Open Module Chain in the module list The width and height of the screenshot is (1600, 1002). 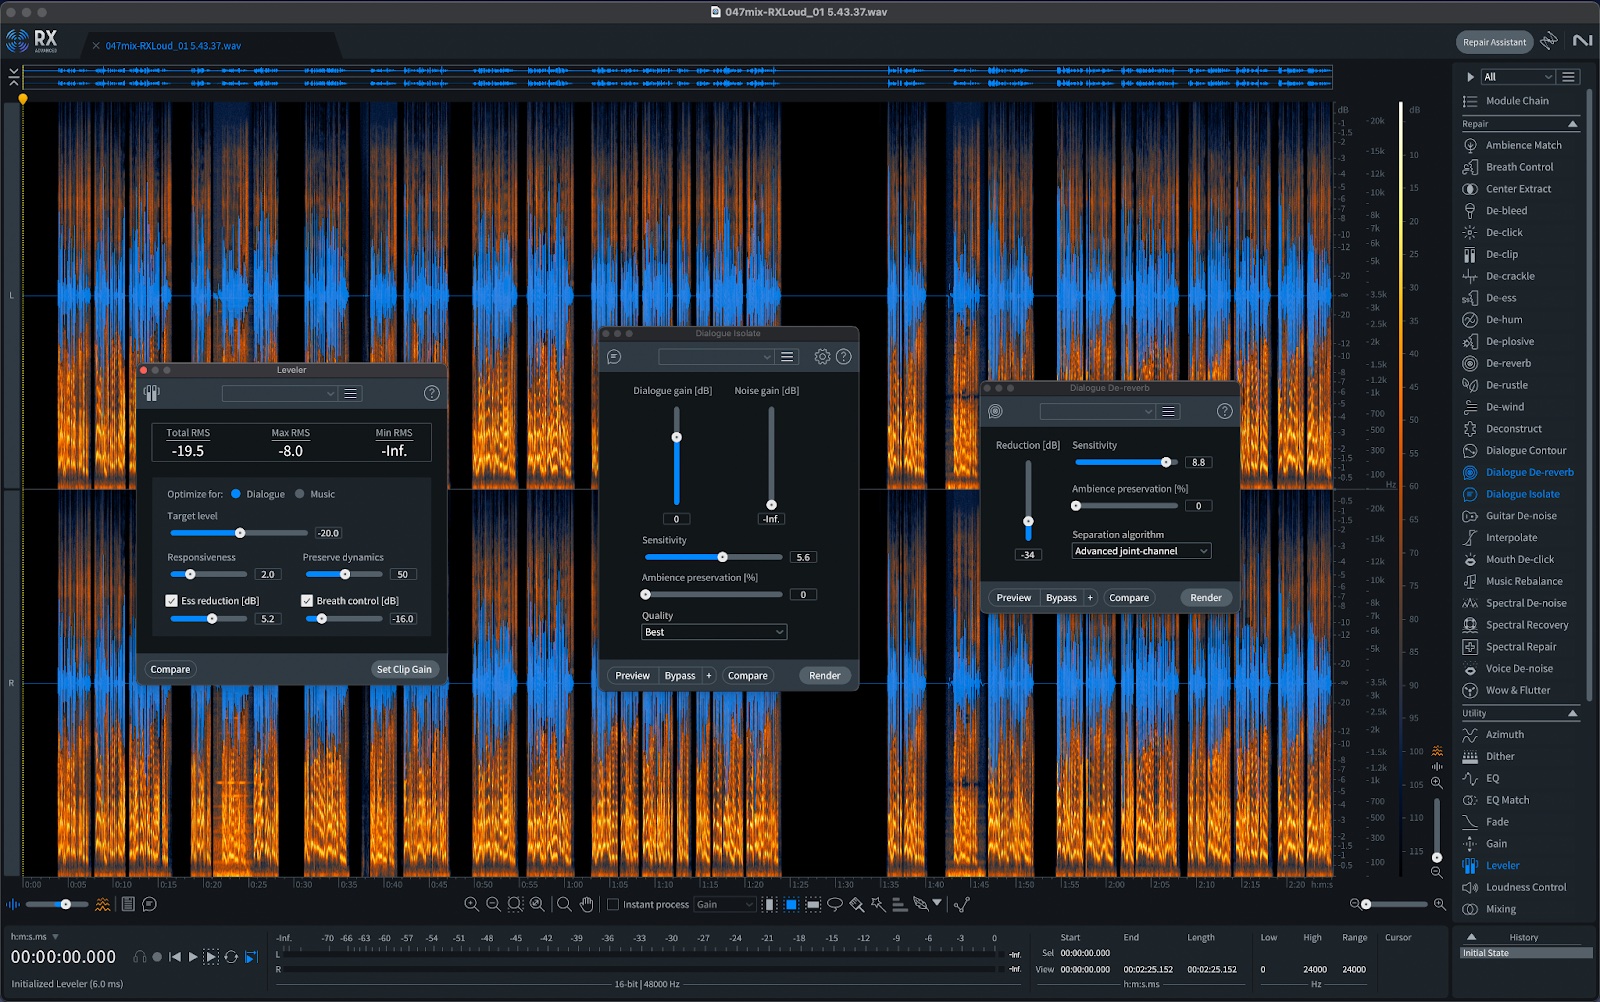click(1516, 101)
